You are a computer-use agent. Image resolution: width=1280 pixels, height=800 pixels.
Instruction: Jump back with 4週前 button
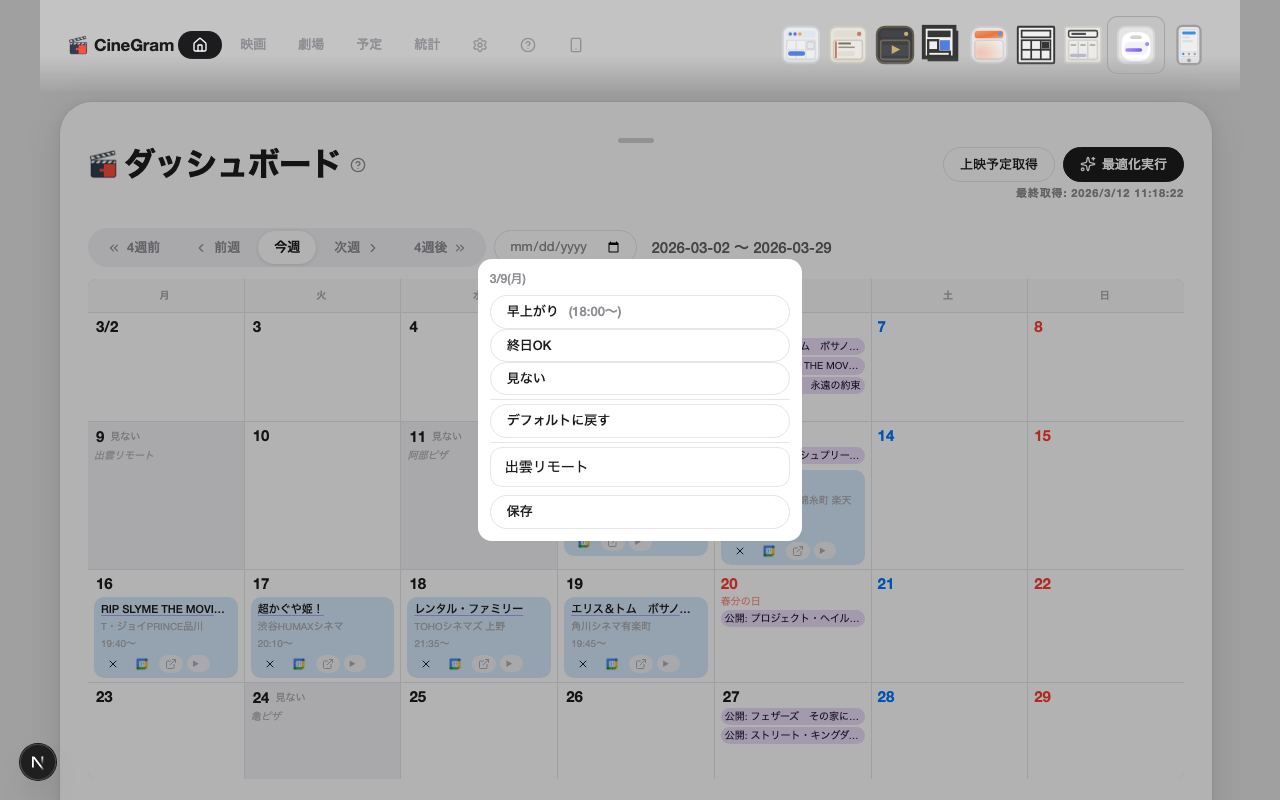[x=134, y=248]
